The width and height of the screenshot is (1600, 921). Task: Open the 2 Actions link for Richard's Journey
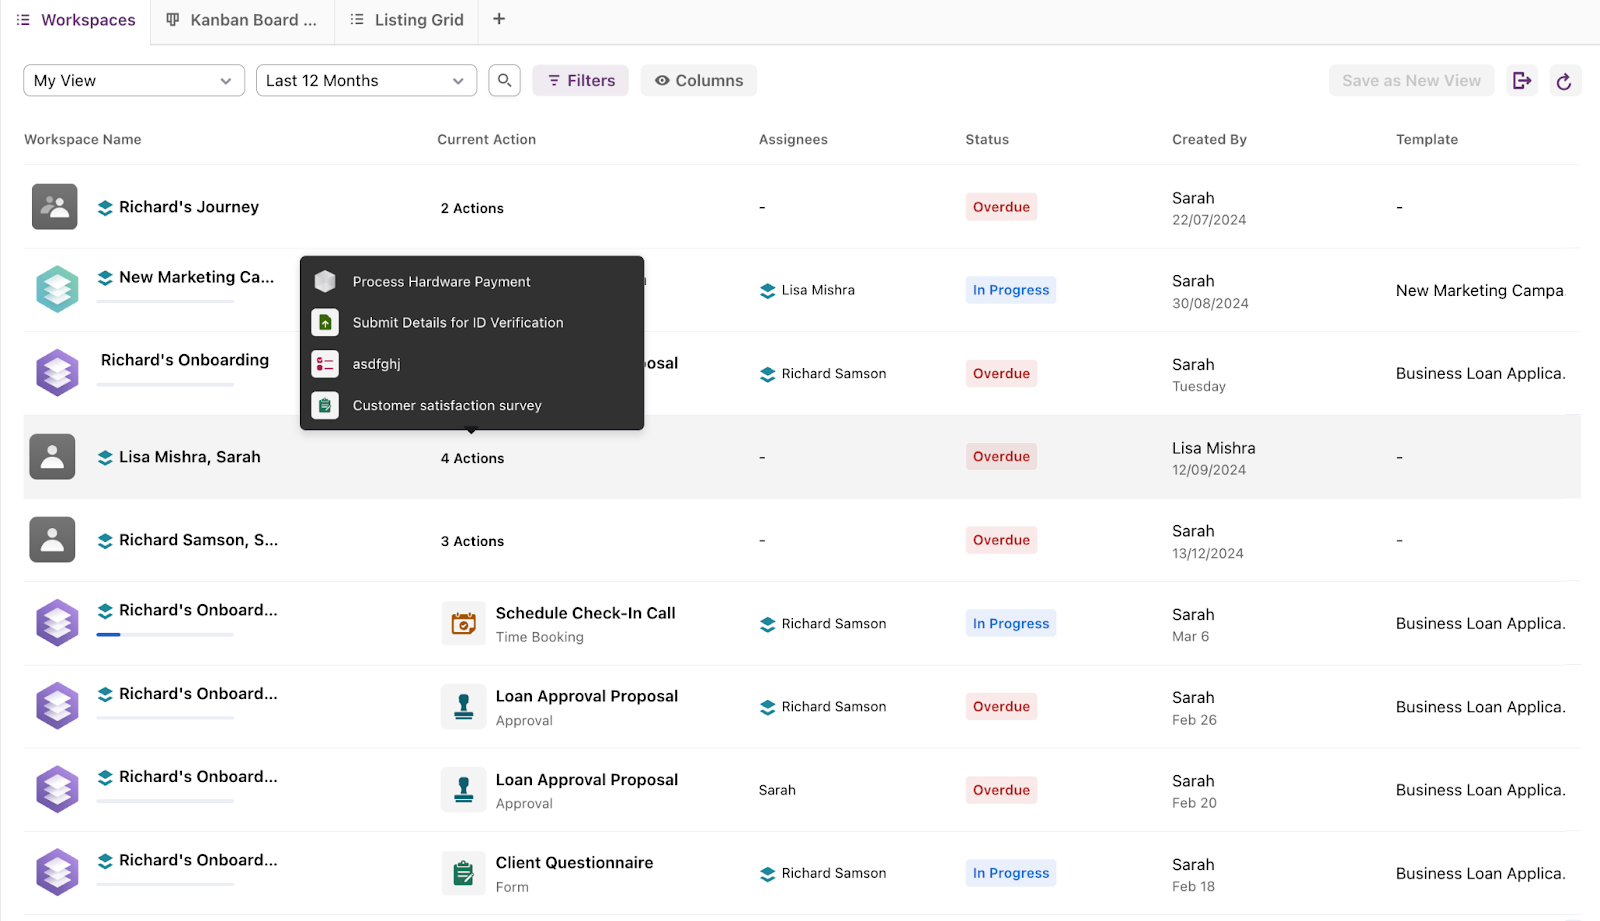click(x=472, y=208)
